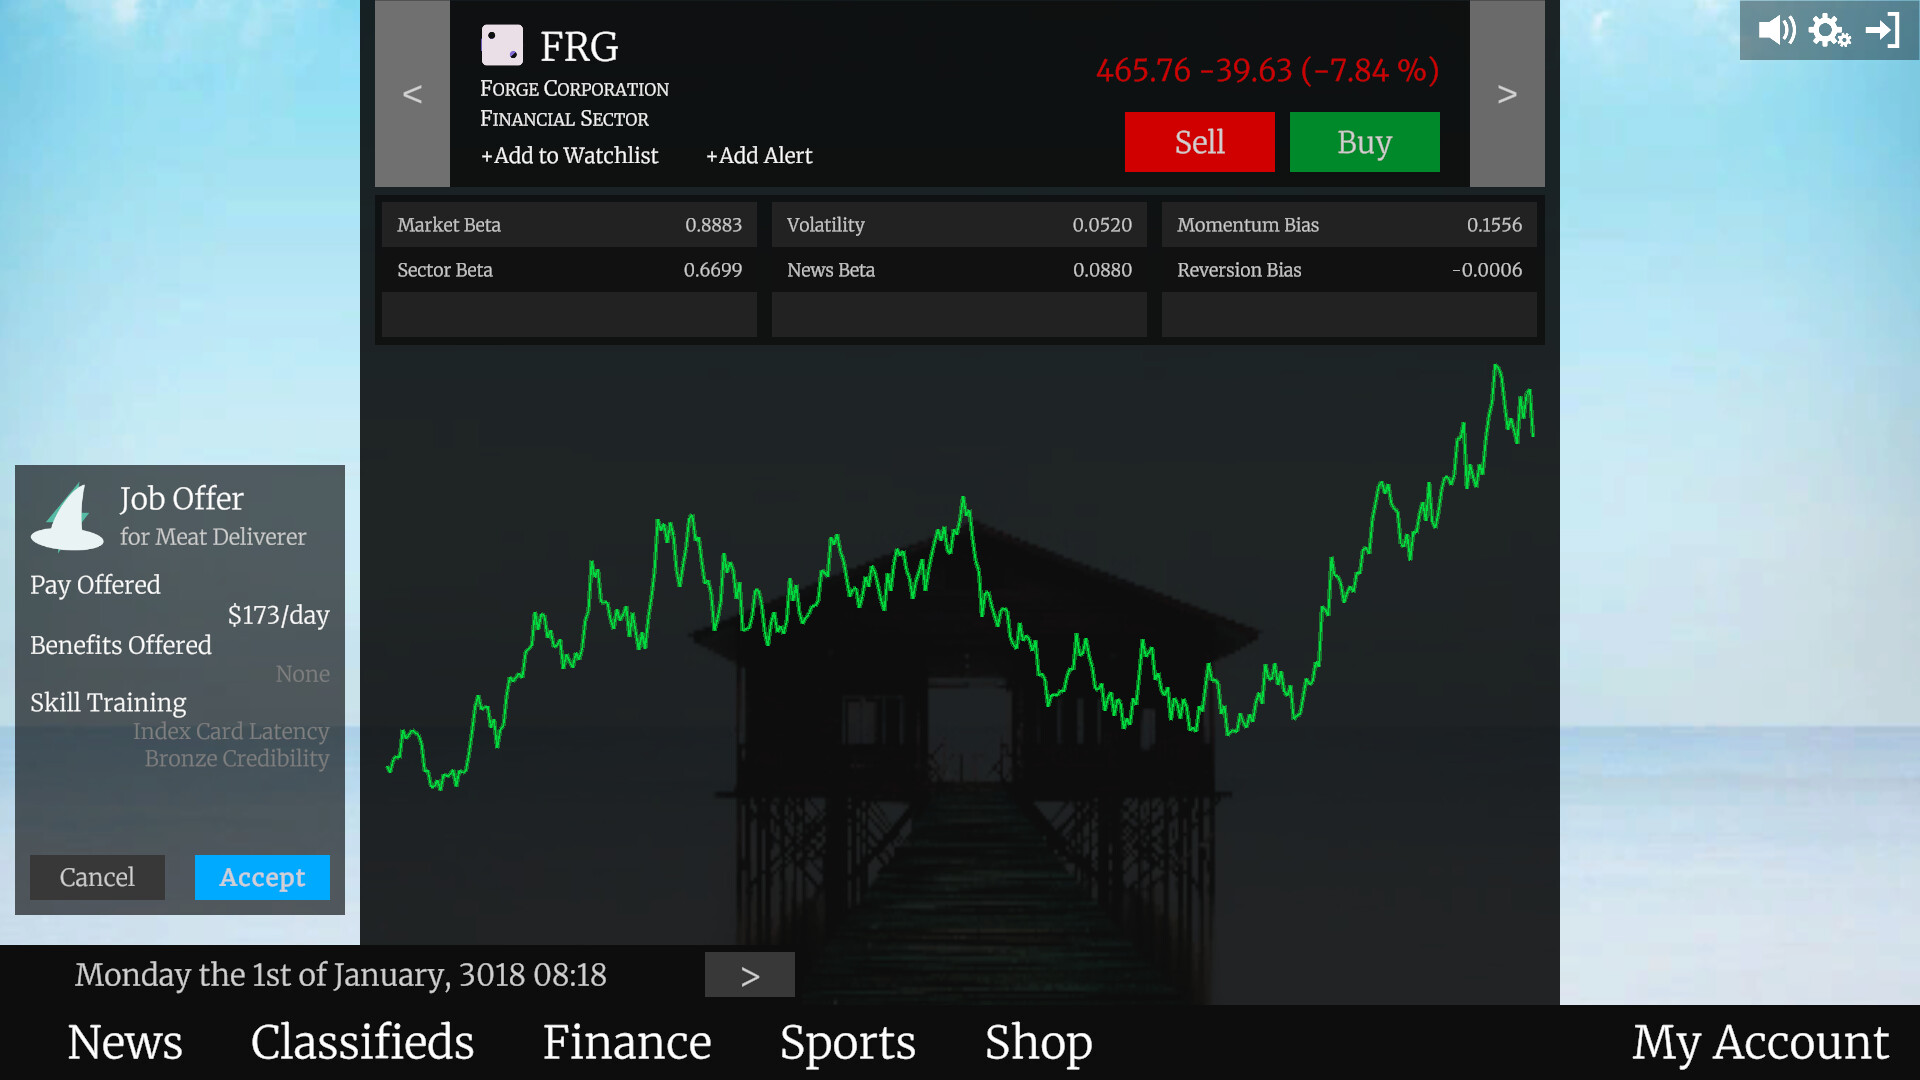Viewport: 1920px width, 1080px height.
Task: Sell FRG shares
Action: click(x=1199, y=141)
